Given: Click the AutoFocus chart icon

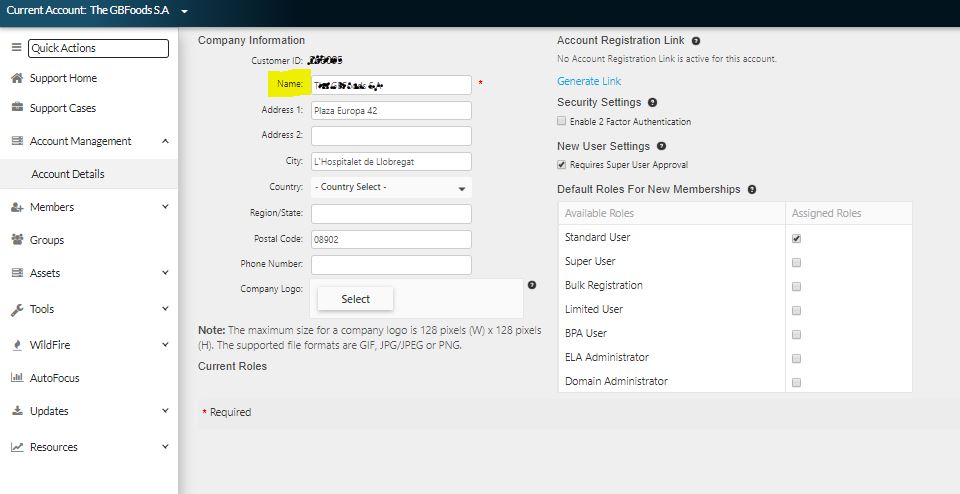Looking at the screenshot, I should click(x=17, y=378).
